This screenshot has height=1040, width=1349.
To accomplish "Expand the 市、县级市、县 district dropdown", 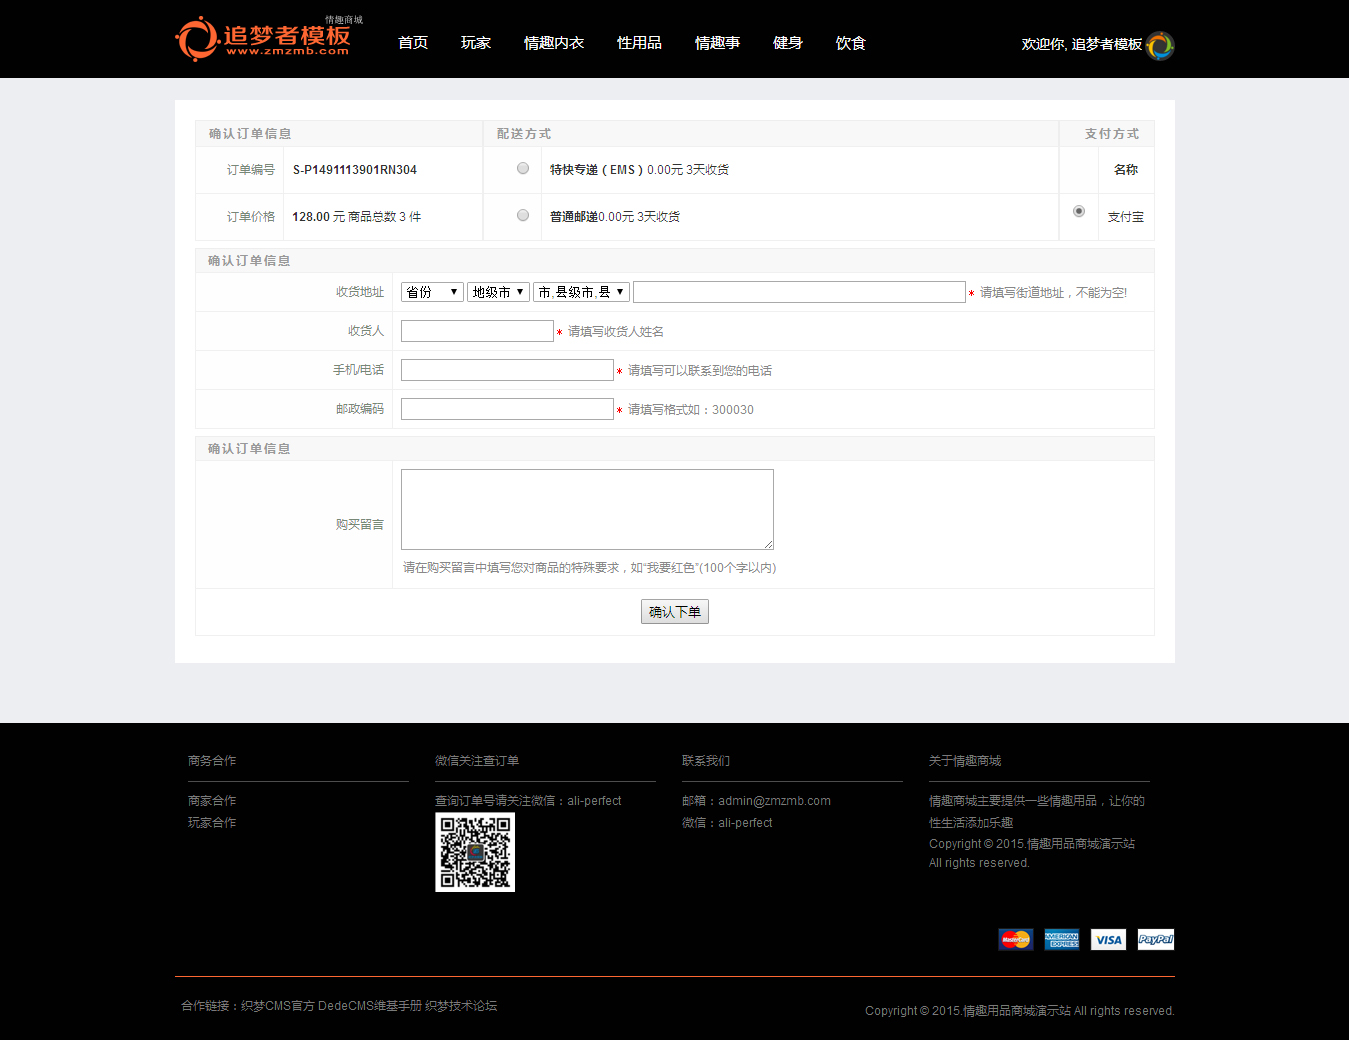I will pos(581,292).
